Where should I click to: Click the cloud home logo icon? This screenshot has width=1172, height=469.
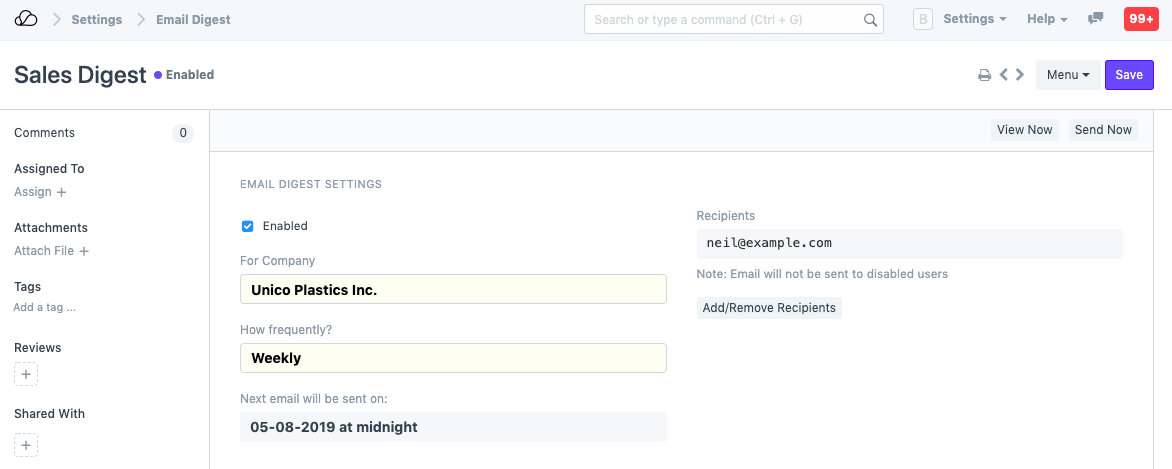point(26,19)
